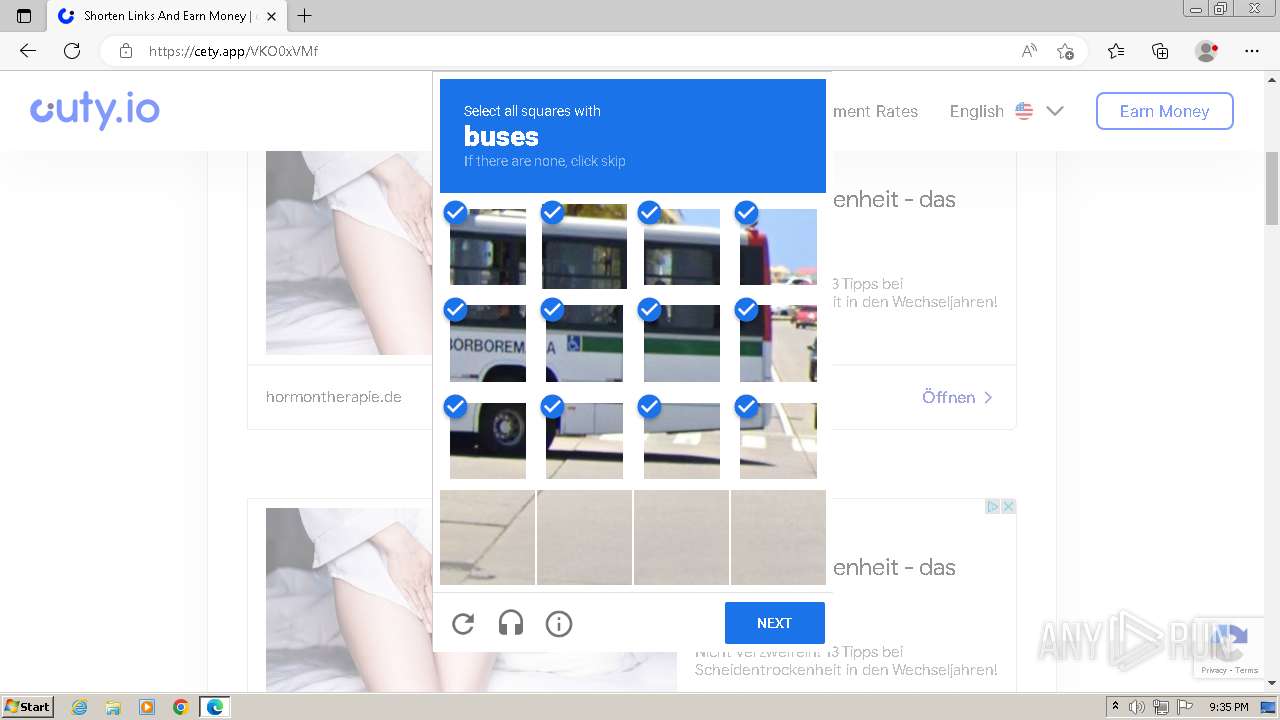Click the Earn Money button

[1164, 111]
